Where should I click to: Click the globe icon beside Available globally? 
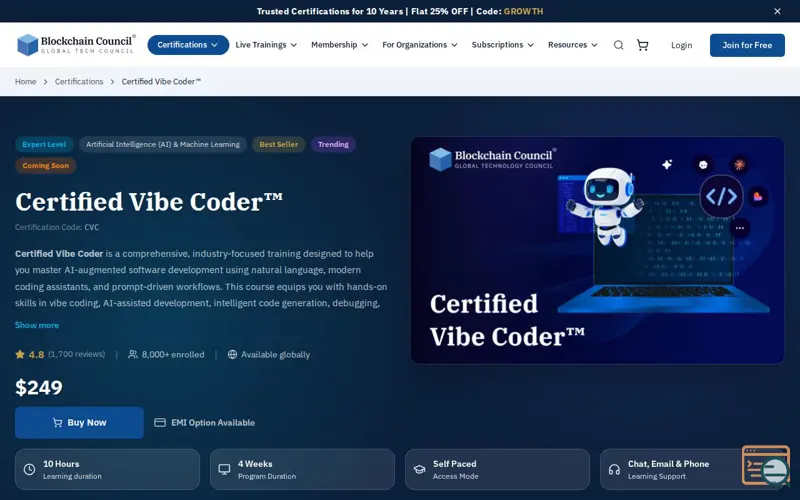[232, 354]
